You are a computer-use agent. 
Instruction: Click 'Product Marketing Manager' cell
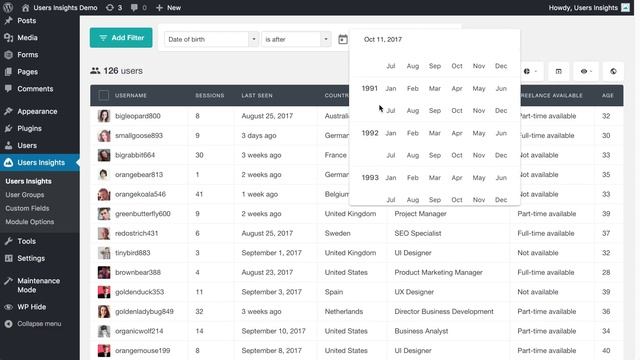438,272
